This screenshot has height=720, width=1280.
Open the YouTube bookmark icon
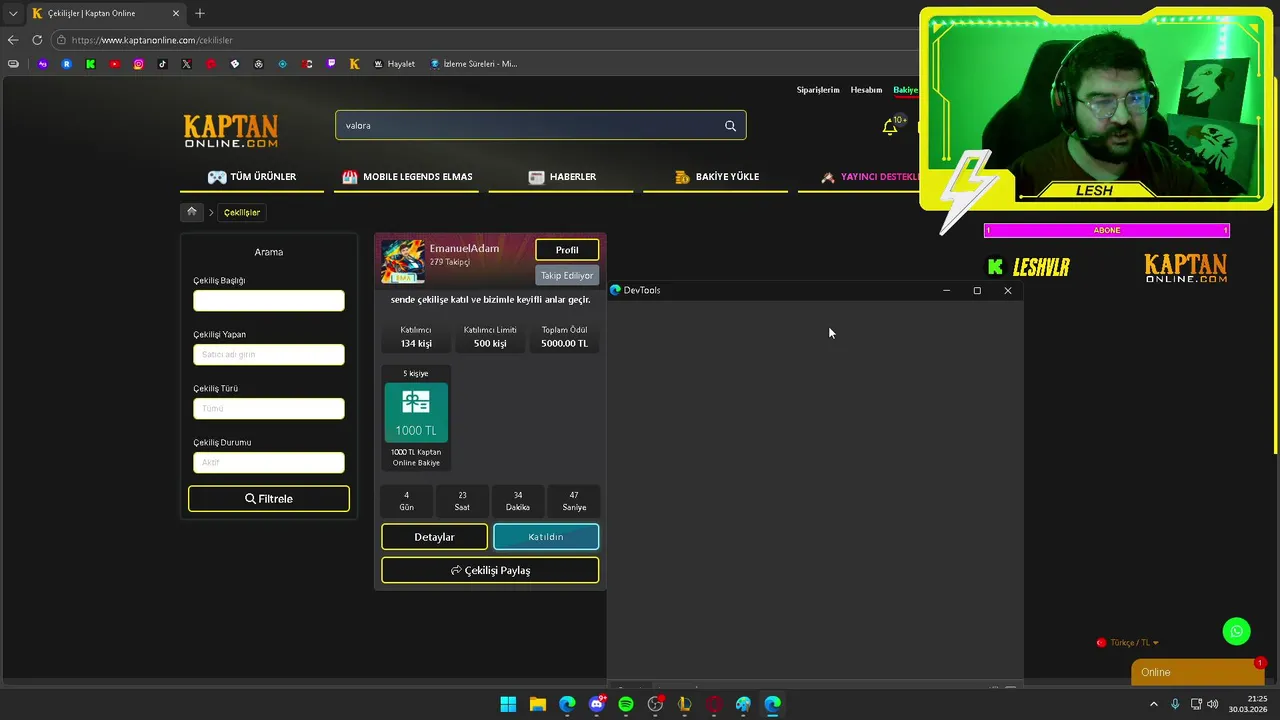(114, 64)
